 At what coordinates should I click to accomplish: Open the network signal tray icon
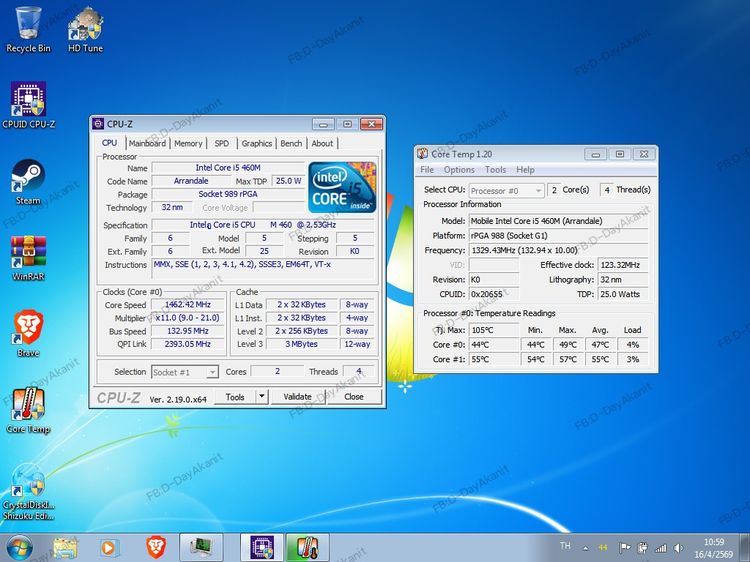click(661, 548)
